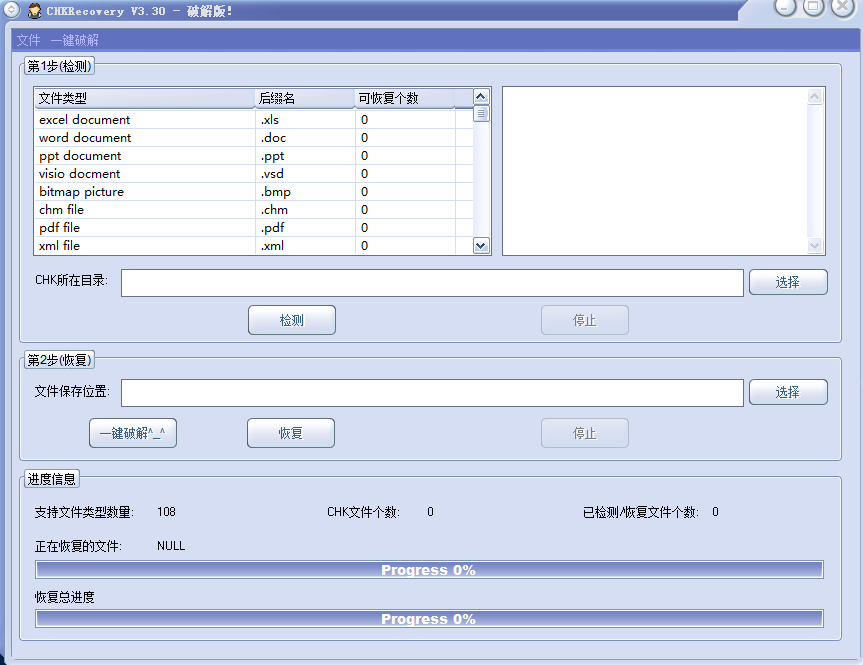This screenshot has width=863, height=665.
Task: Click the round system icon at title bar's left end
Action: 12,11
